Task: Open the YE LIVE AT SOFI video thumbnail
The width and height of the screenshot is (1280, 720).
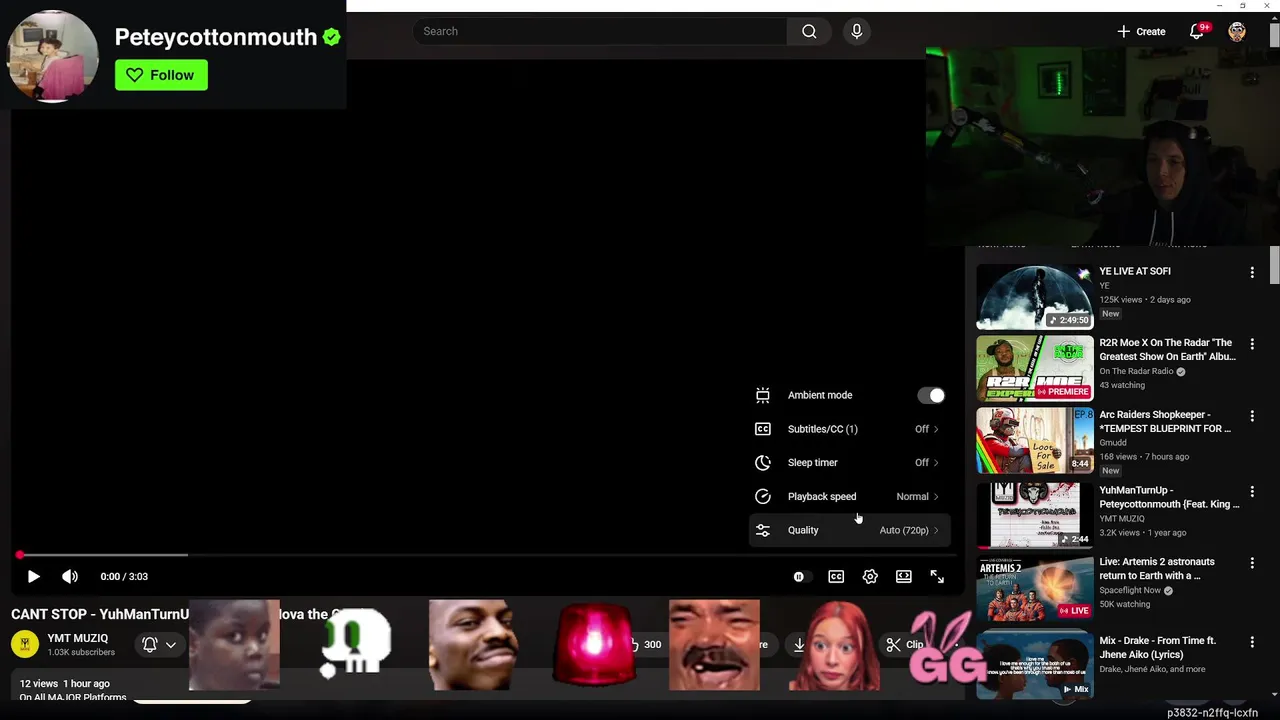Action: (x=1035, y=297)
